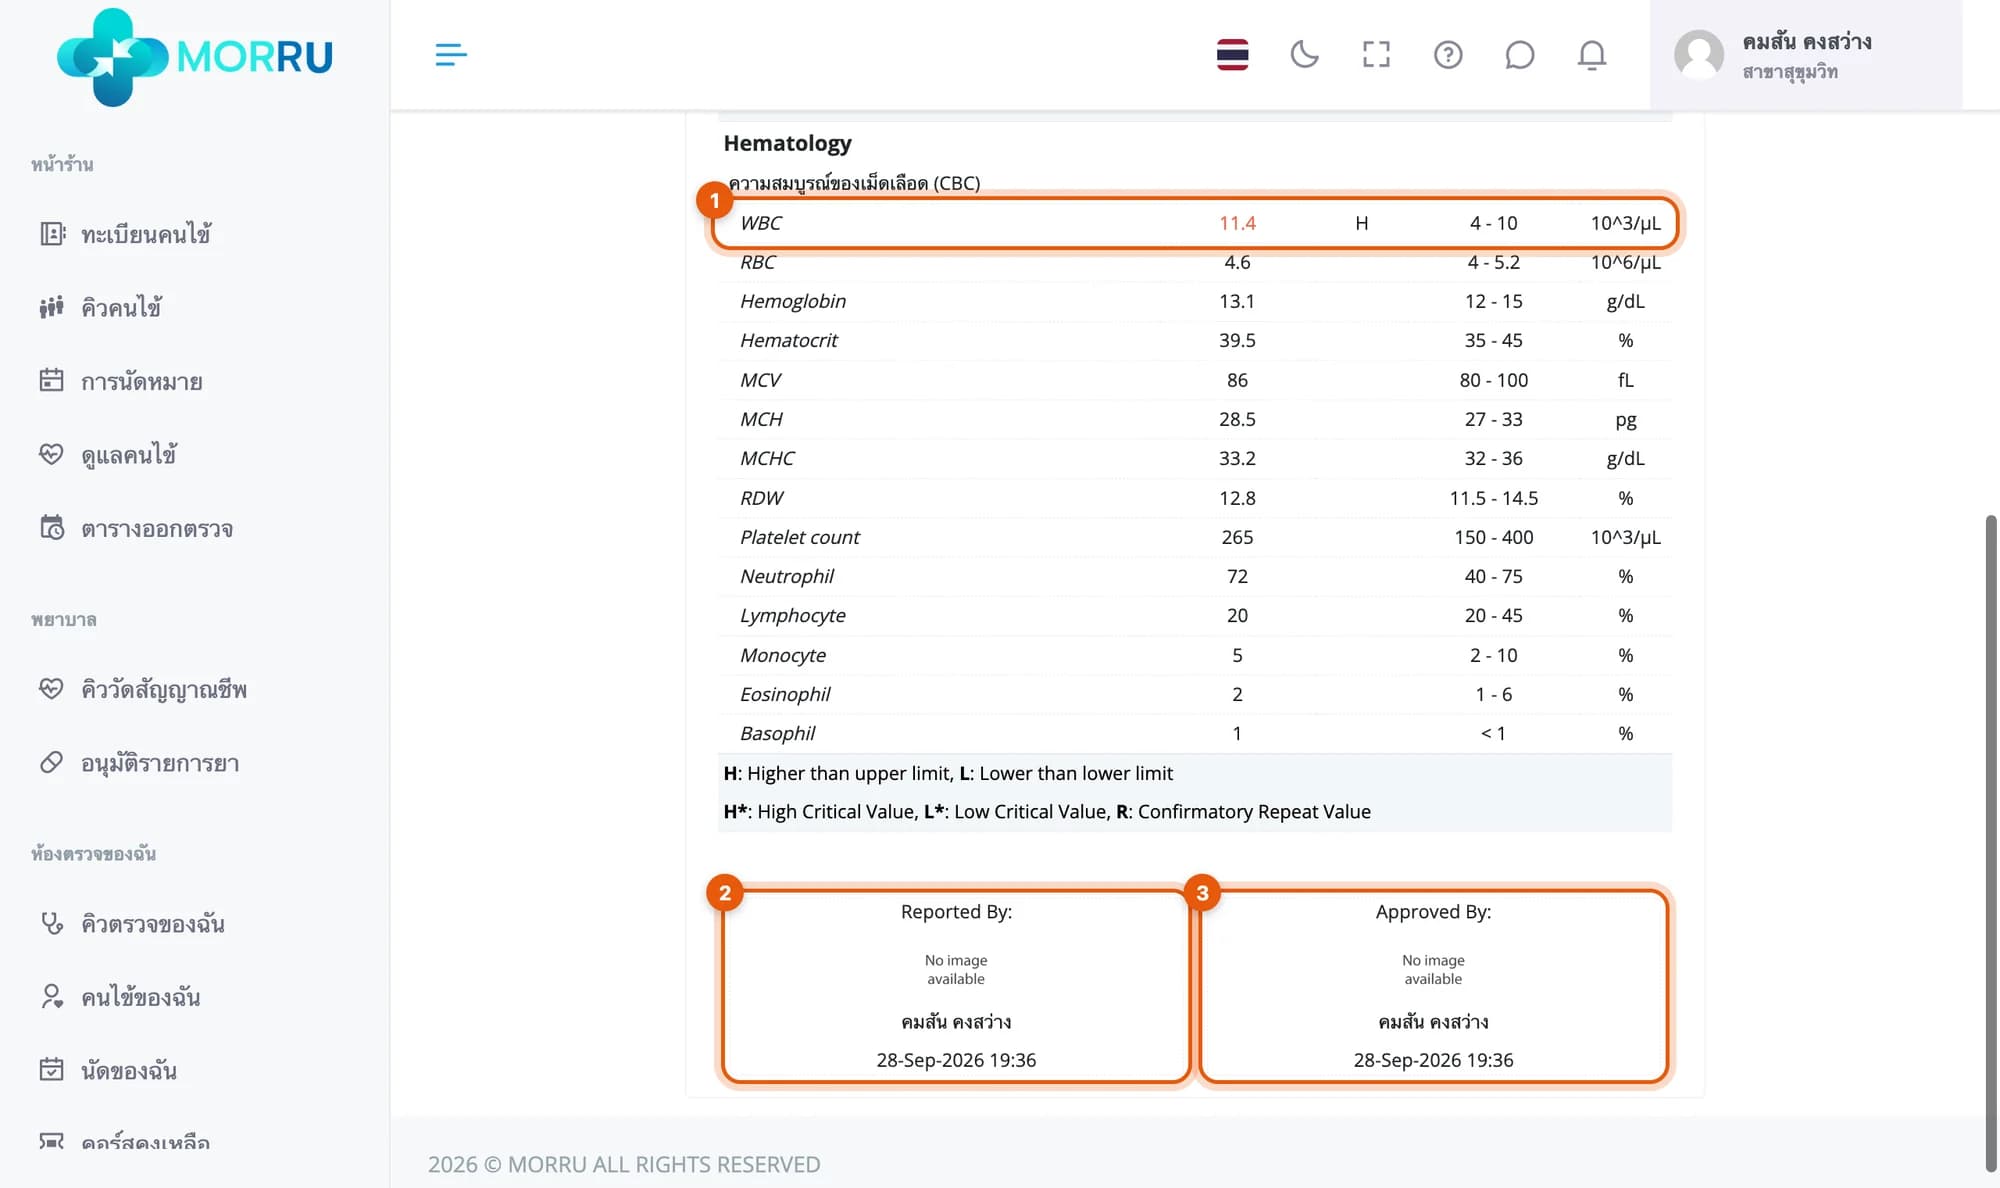Open นัดของฉัน in the sidebar
2000x1188 pixels.
click(128, 1070)
